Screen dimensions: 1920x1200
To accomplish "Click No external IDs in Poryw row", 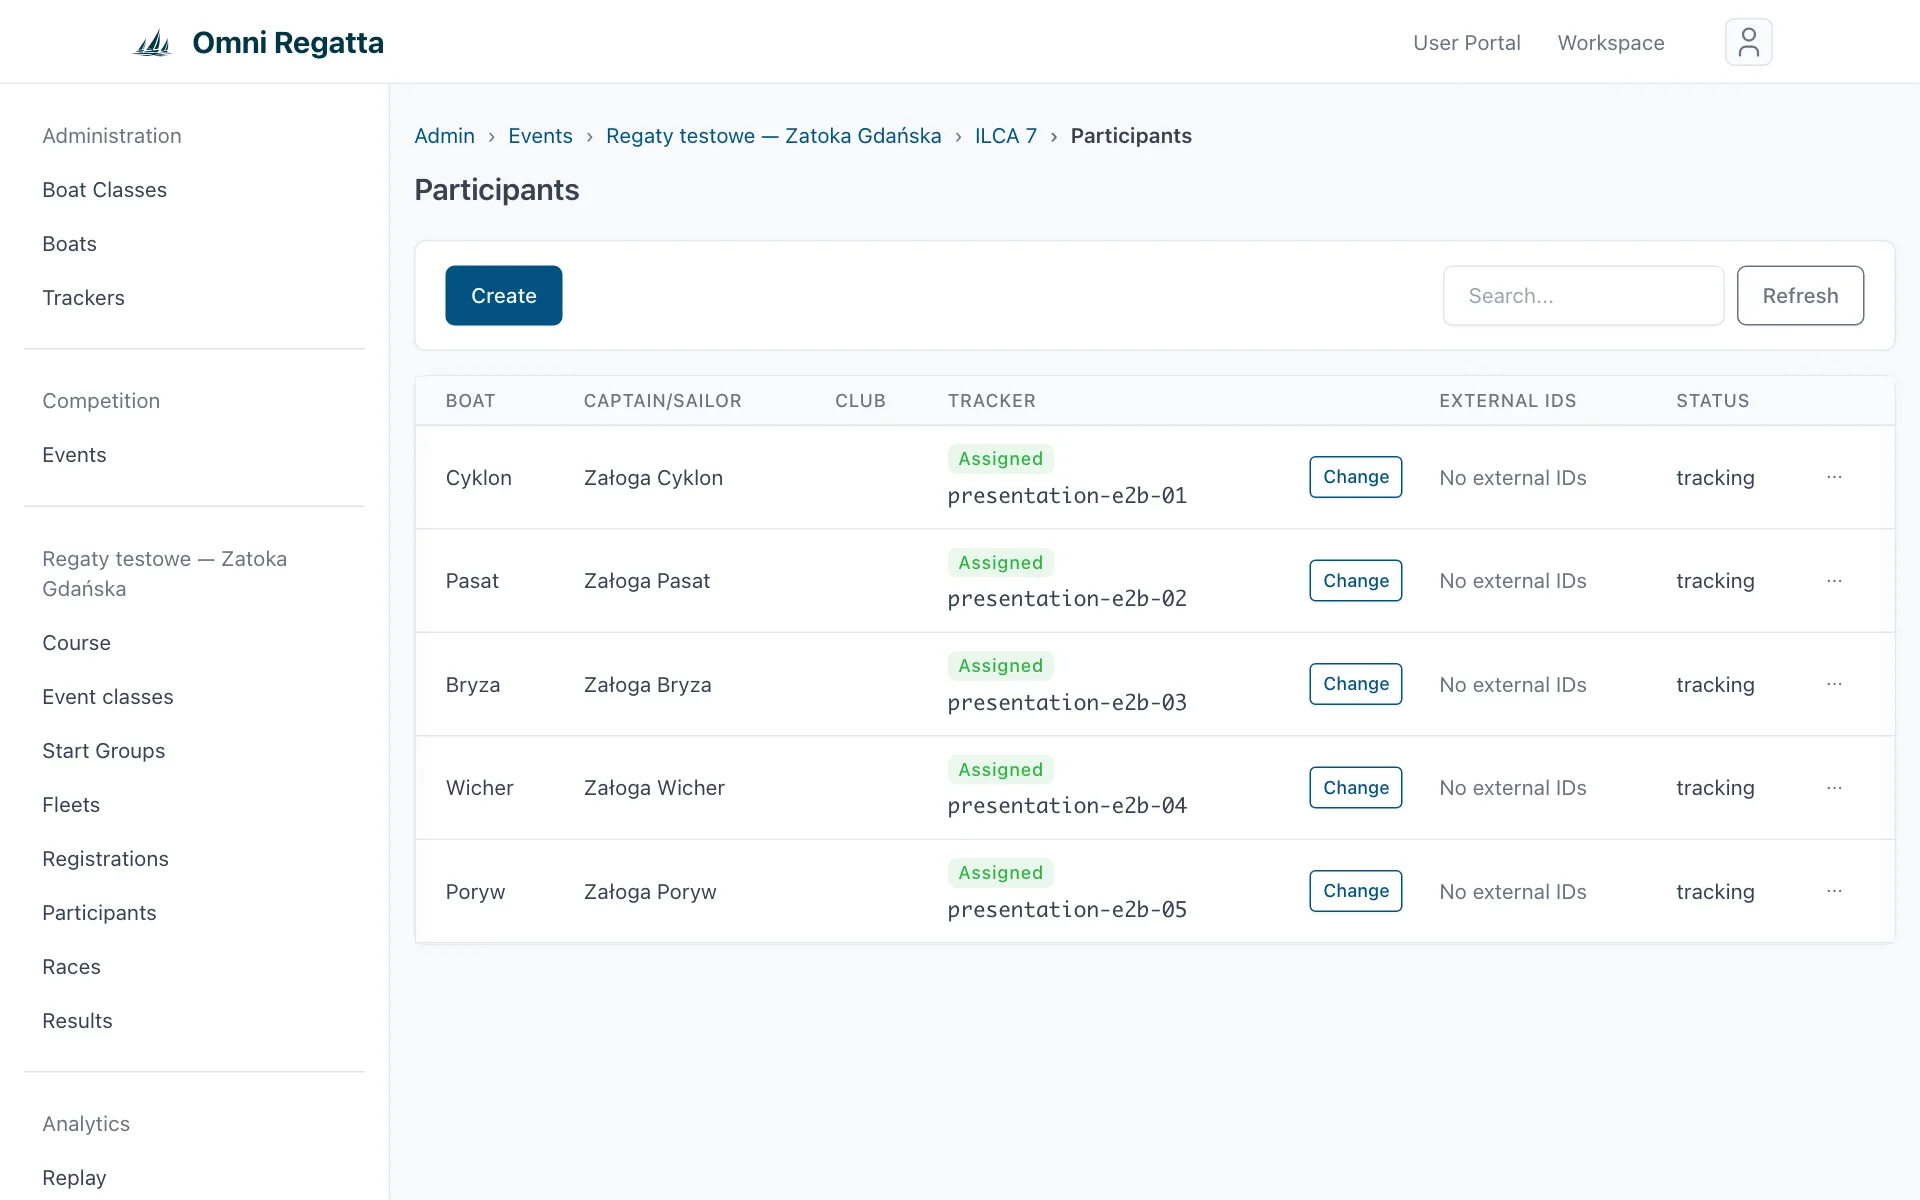I will (1513, 892).
